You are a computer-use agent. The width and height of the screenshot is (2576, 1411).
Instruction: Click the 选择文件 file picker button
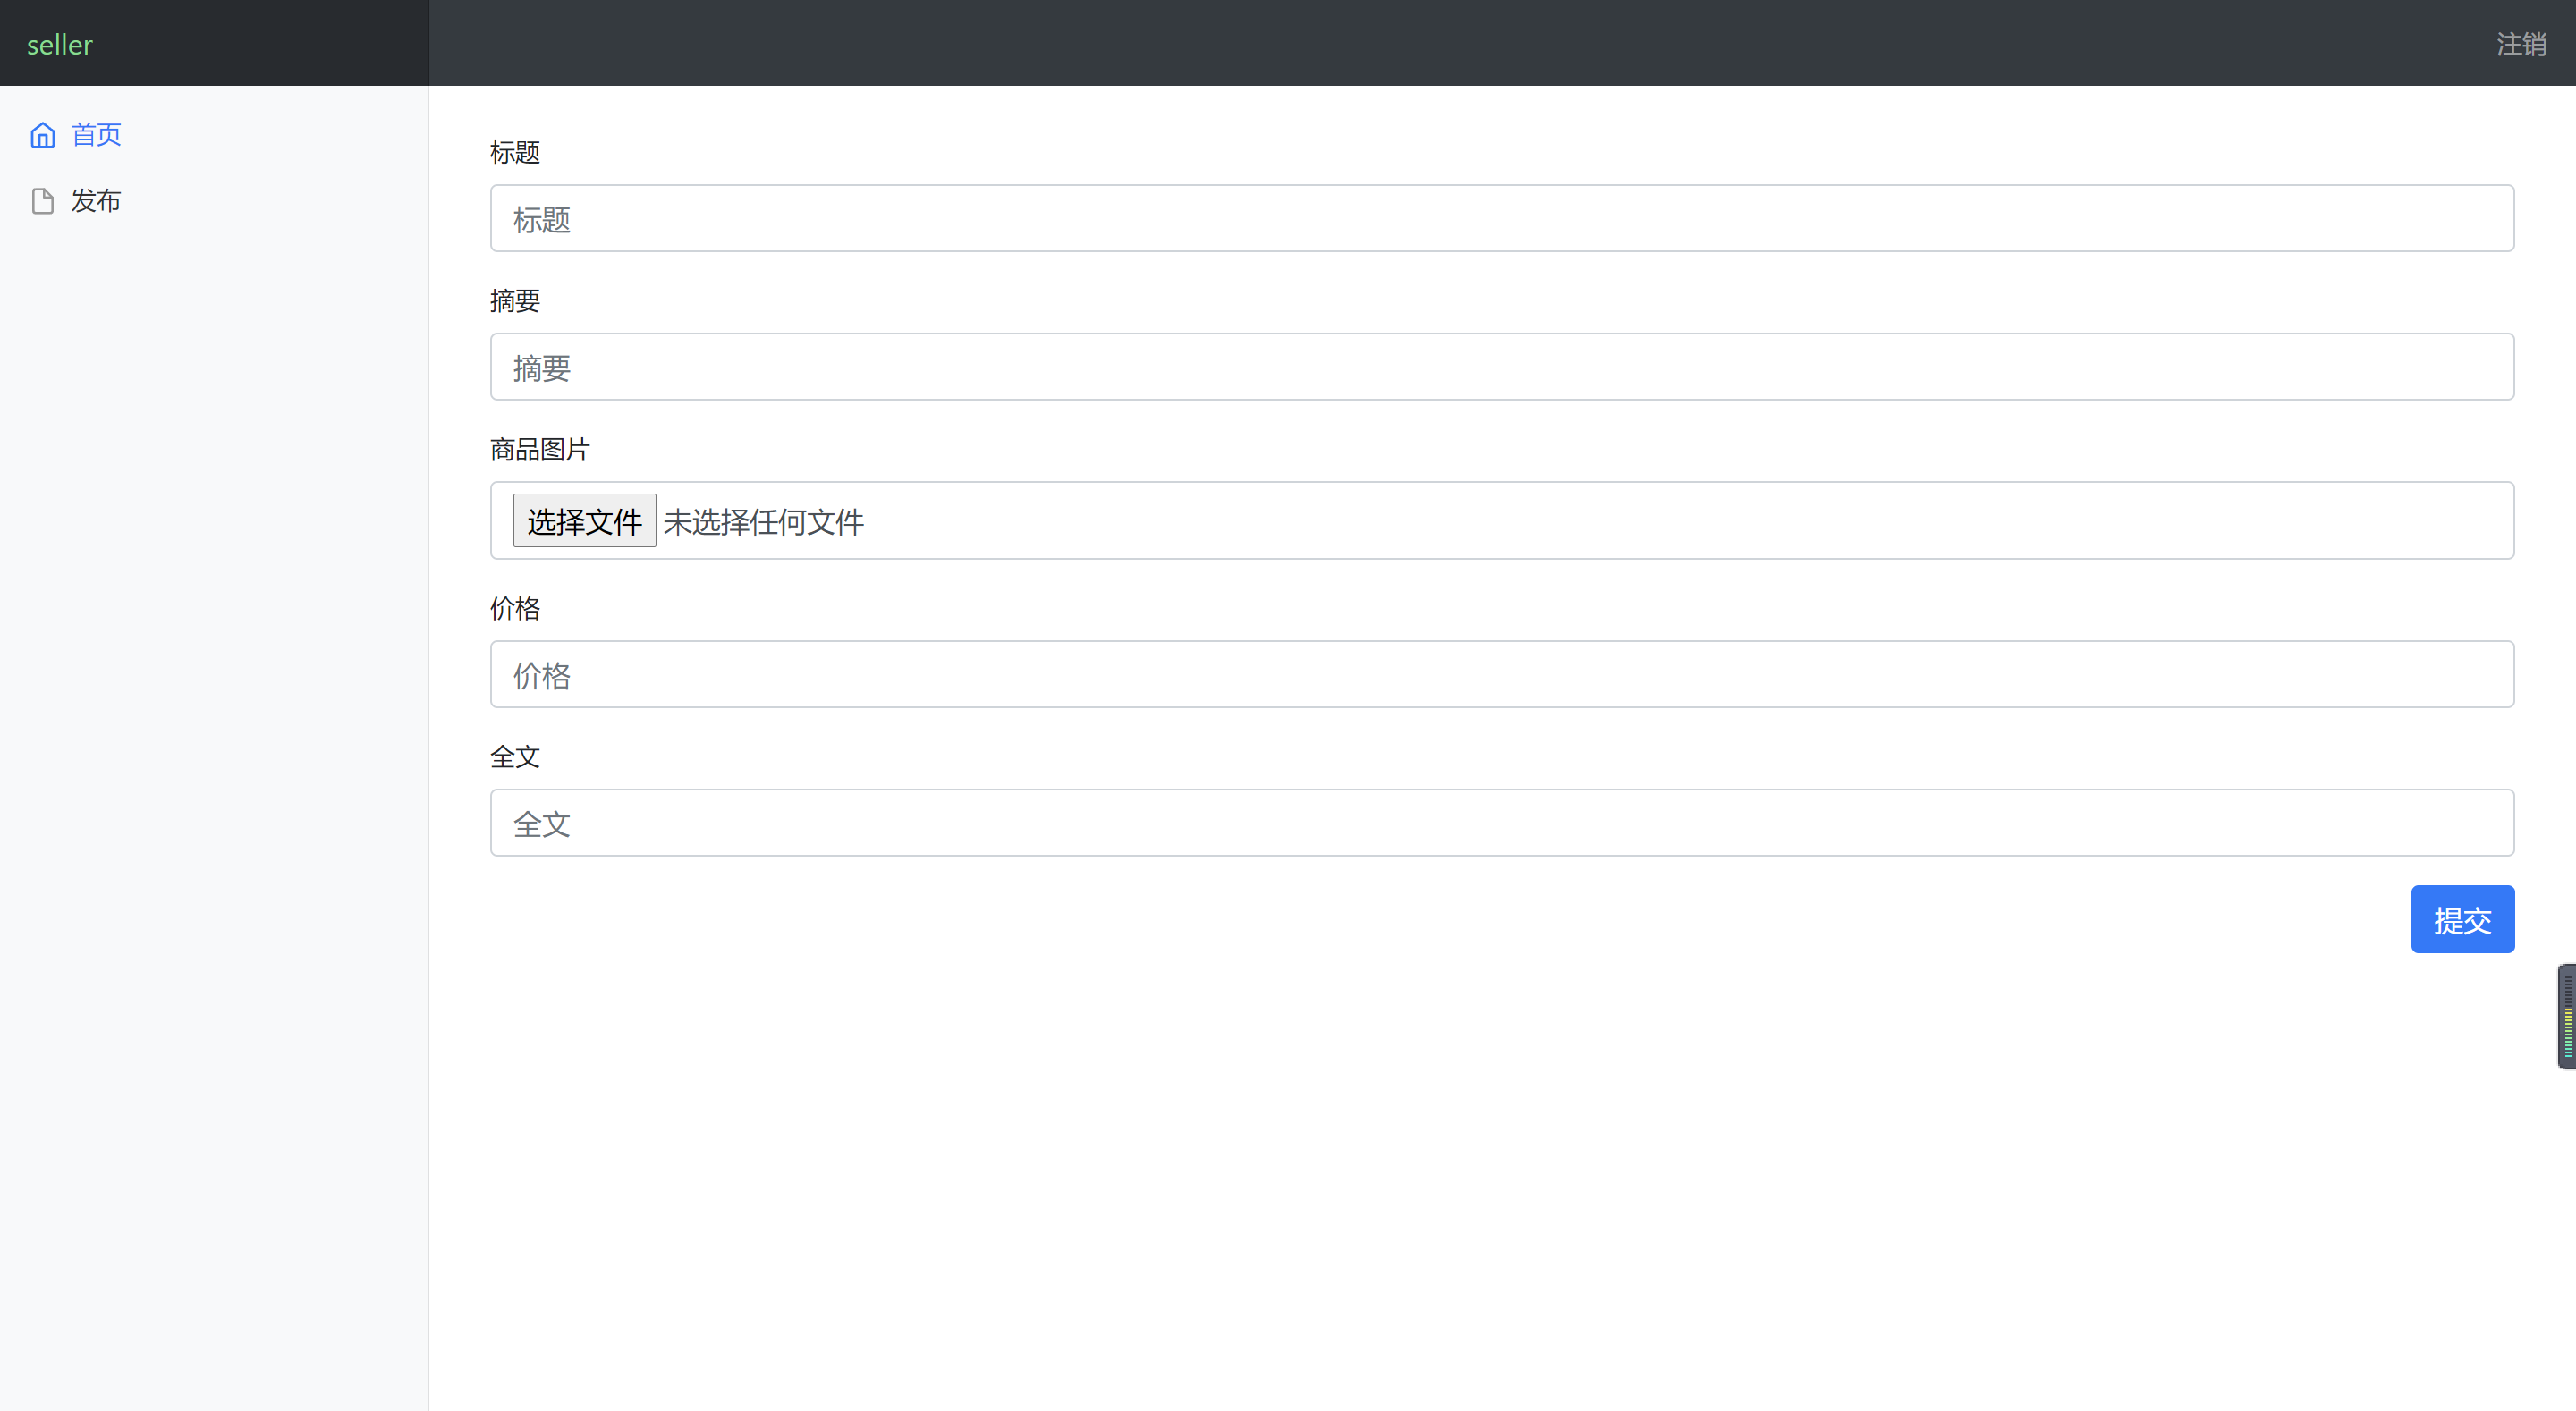(584, 520)
